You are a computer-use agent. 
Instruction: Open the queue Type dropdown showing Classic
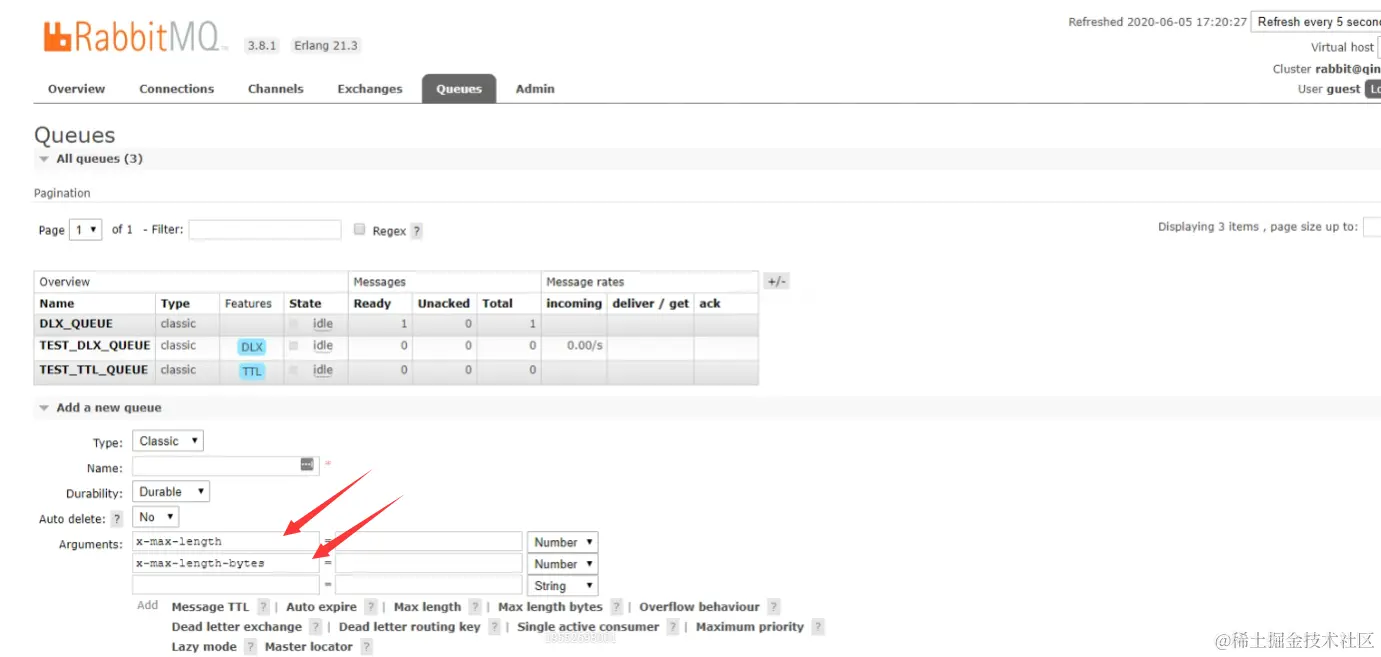pos(168,441)
